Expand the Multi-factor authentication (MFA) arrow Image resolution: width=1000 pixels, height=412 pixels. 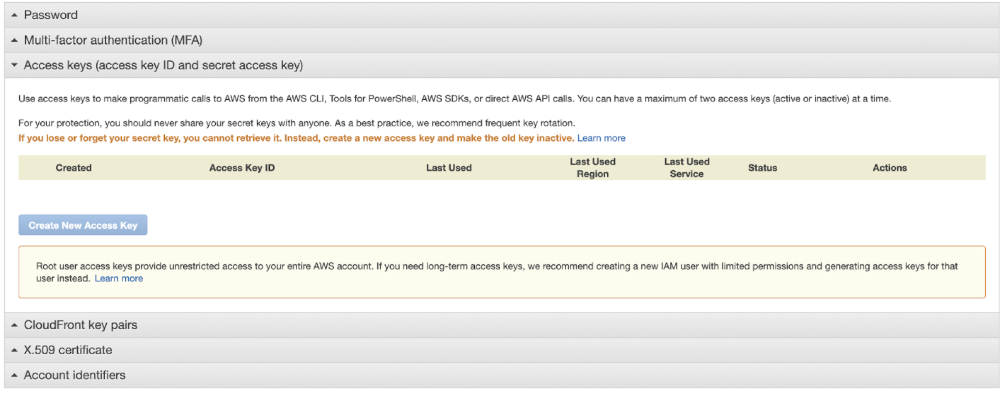[15, 40]
